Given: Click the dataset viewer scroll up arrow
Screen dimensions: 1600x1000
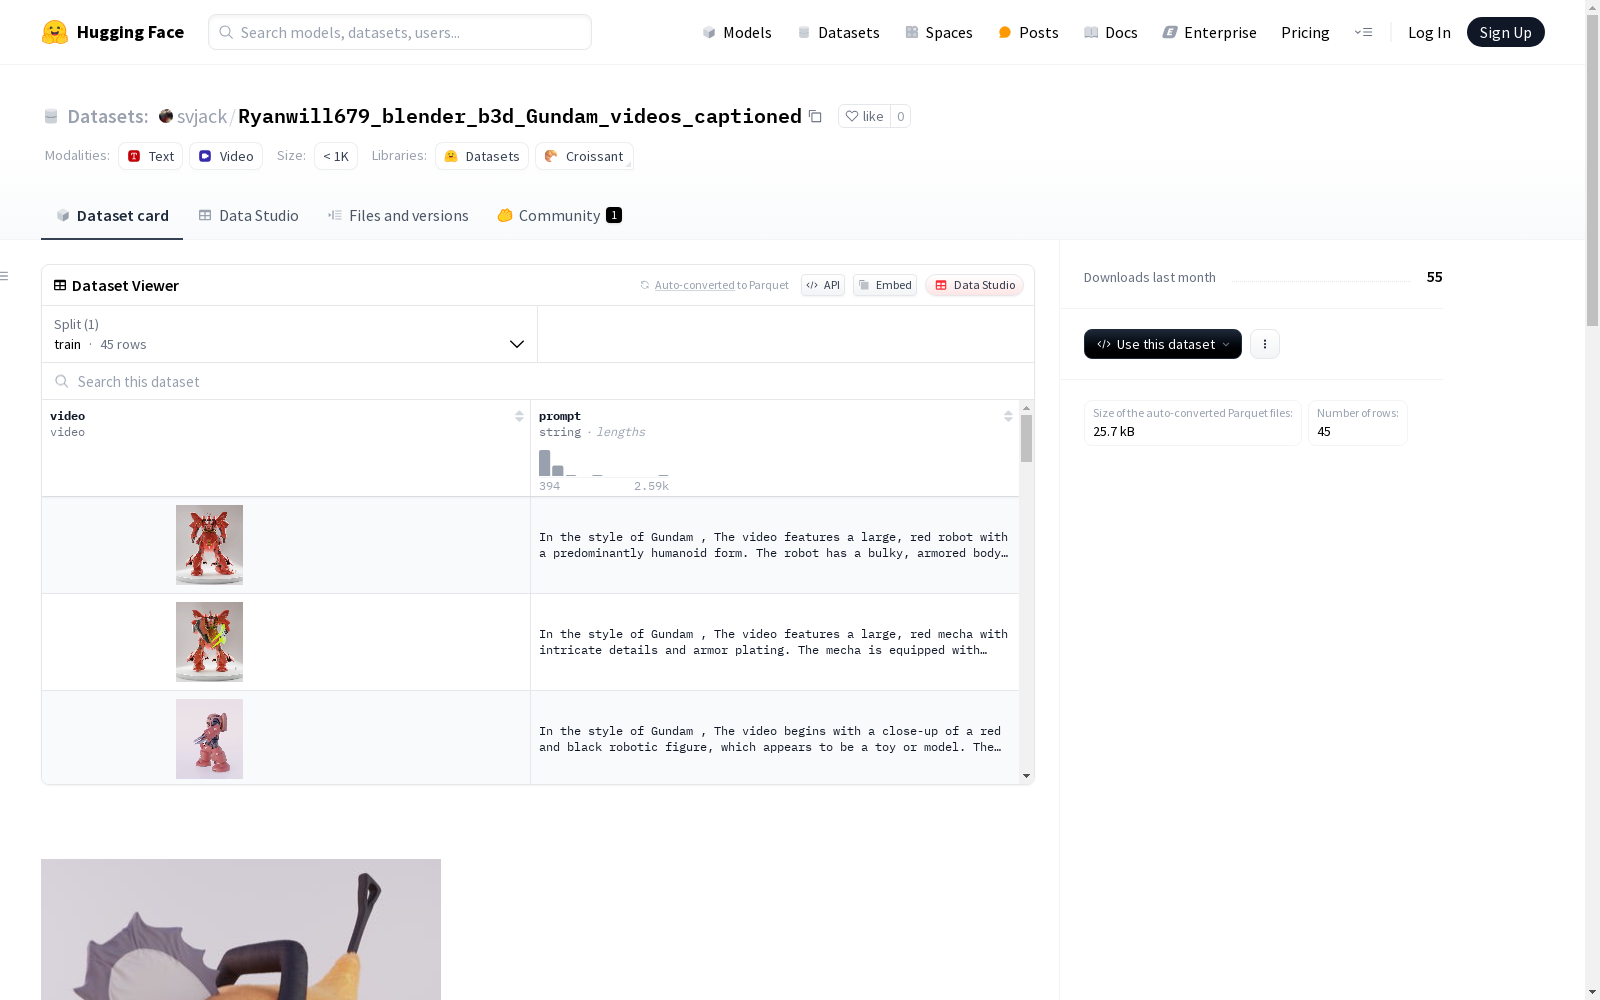Looking at the screenshot, I should pyautogui.click(x=1026, y=408).
